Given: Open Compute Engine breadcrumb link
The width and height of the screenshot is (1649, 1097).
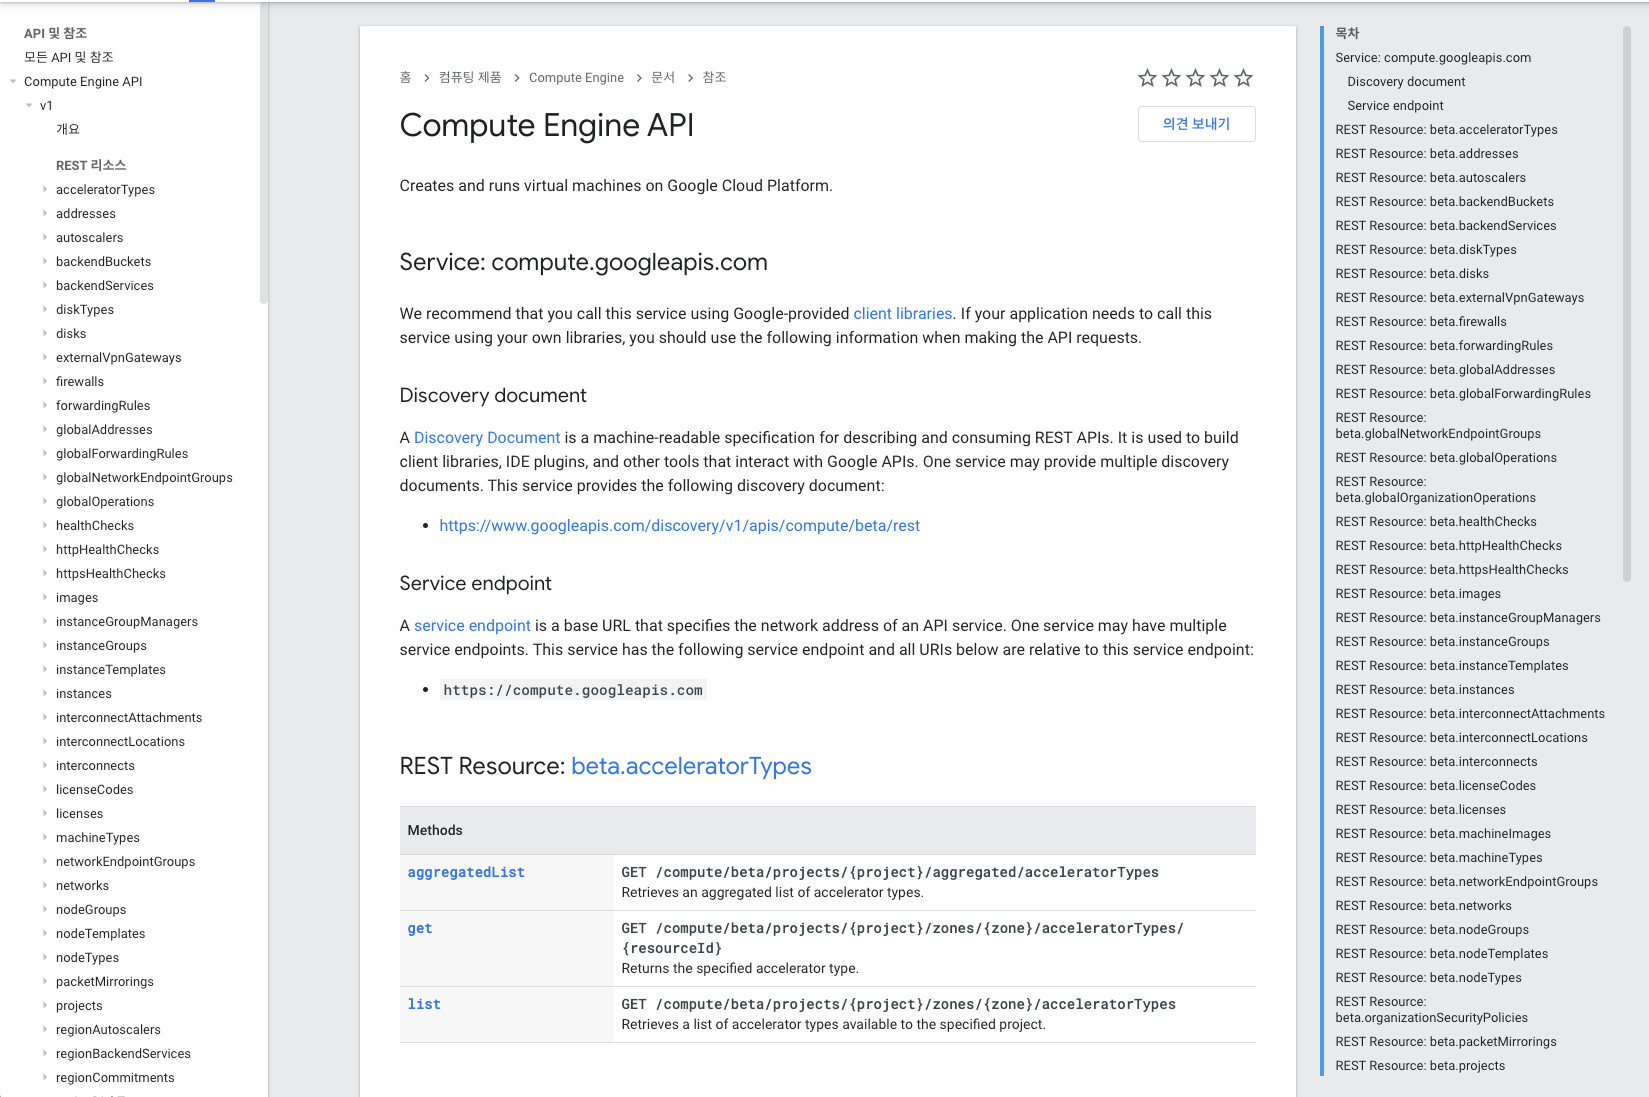Looking at the screenshot, I should [x=576, y=78].
